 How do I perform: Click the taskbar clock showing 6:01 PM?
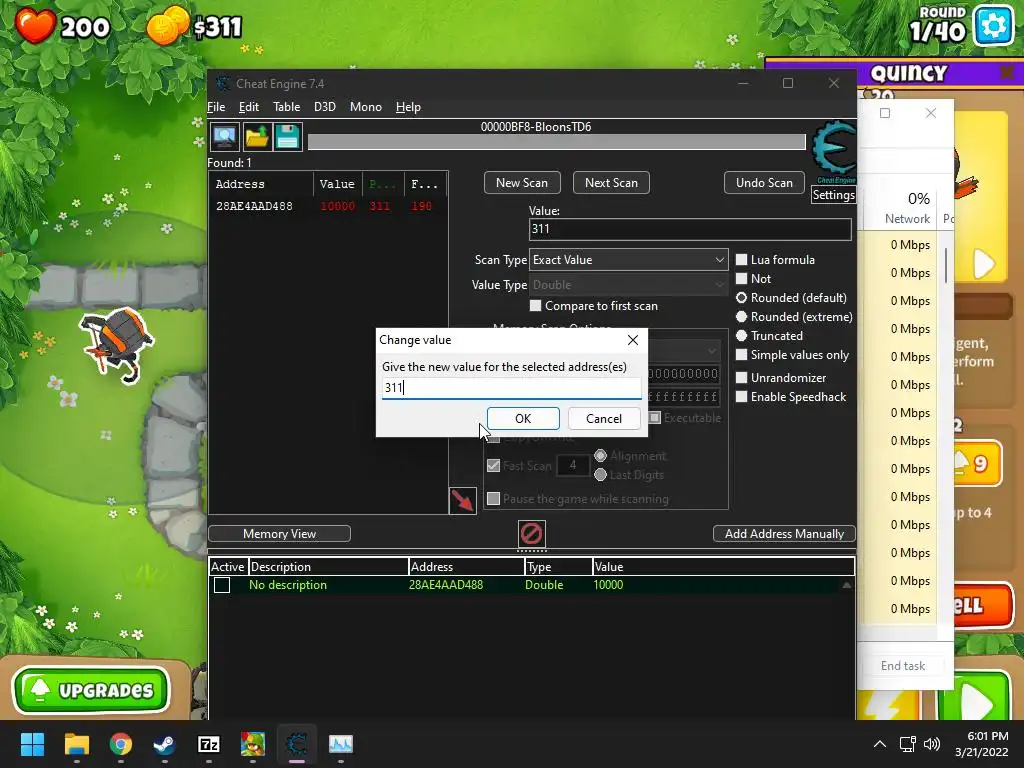point(982,744)
